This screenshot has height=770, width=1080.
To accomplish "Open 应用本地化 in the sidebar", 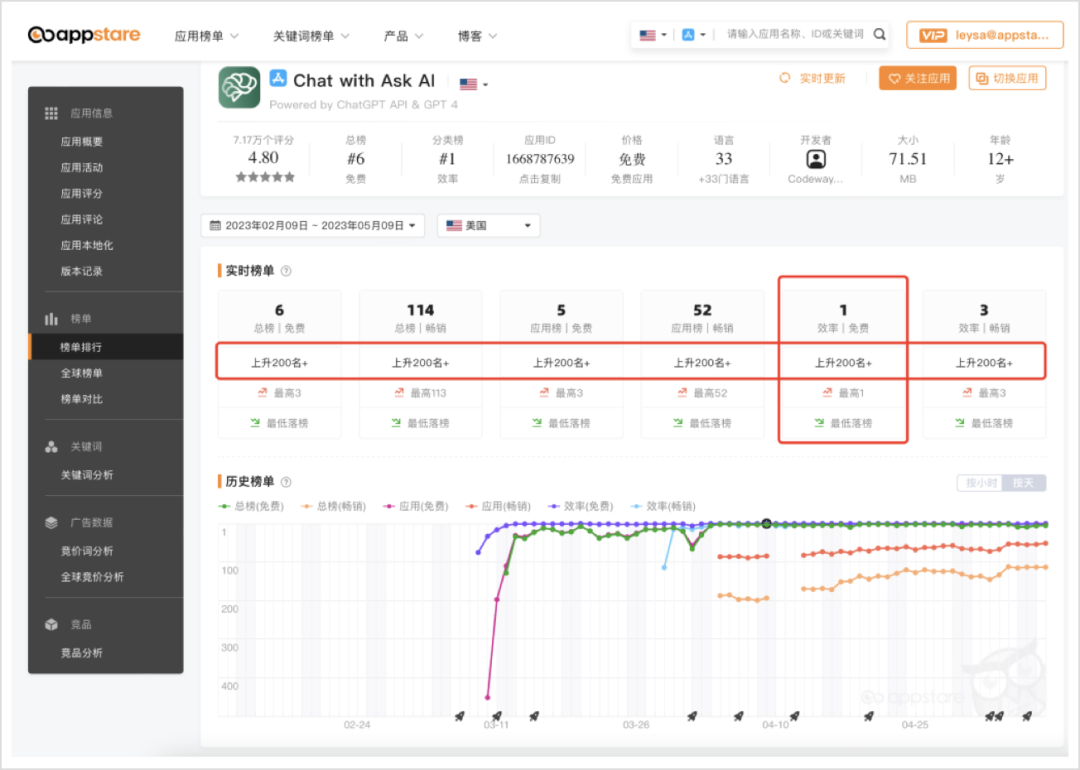I will point(87,245).
